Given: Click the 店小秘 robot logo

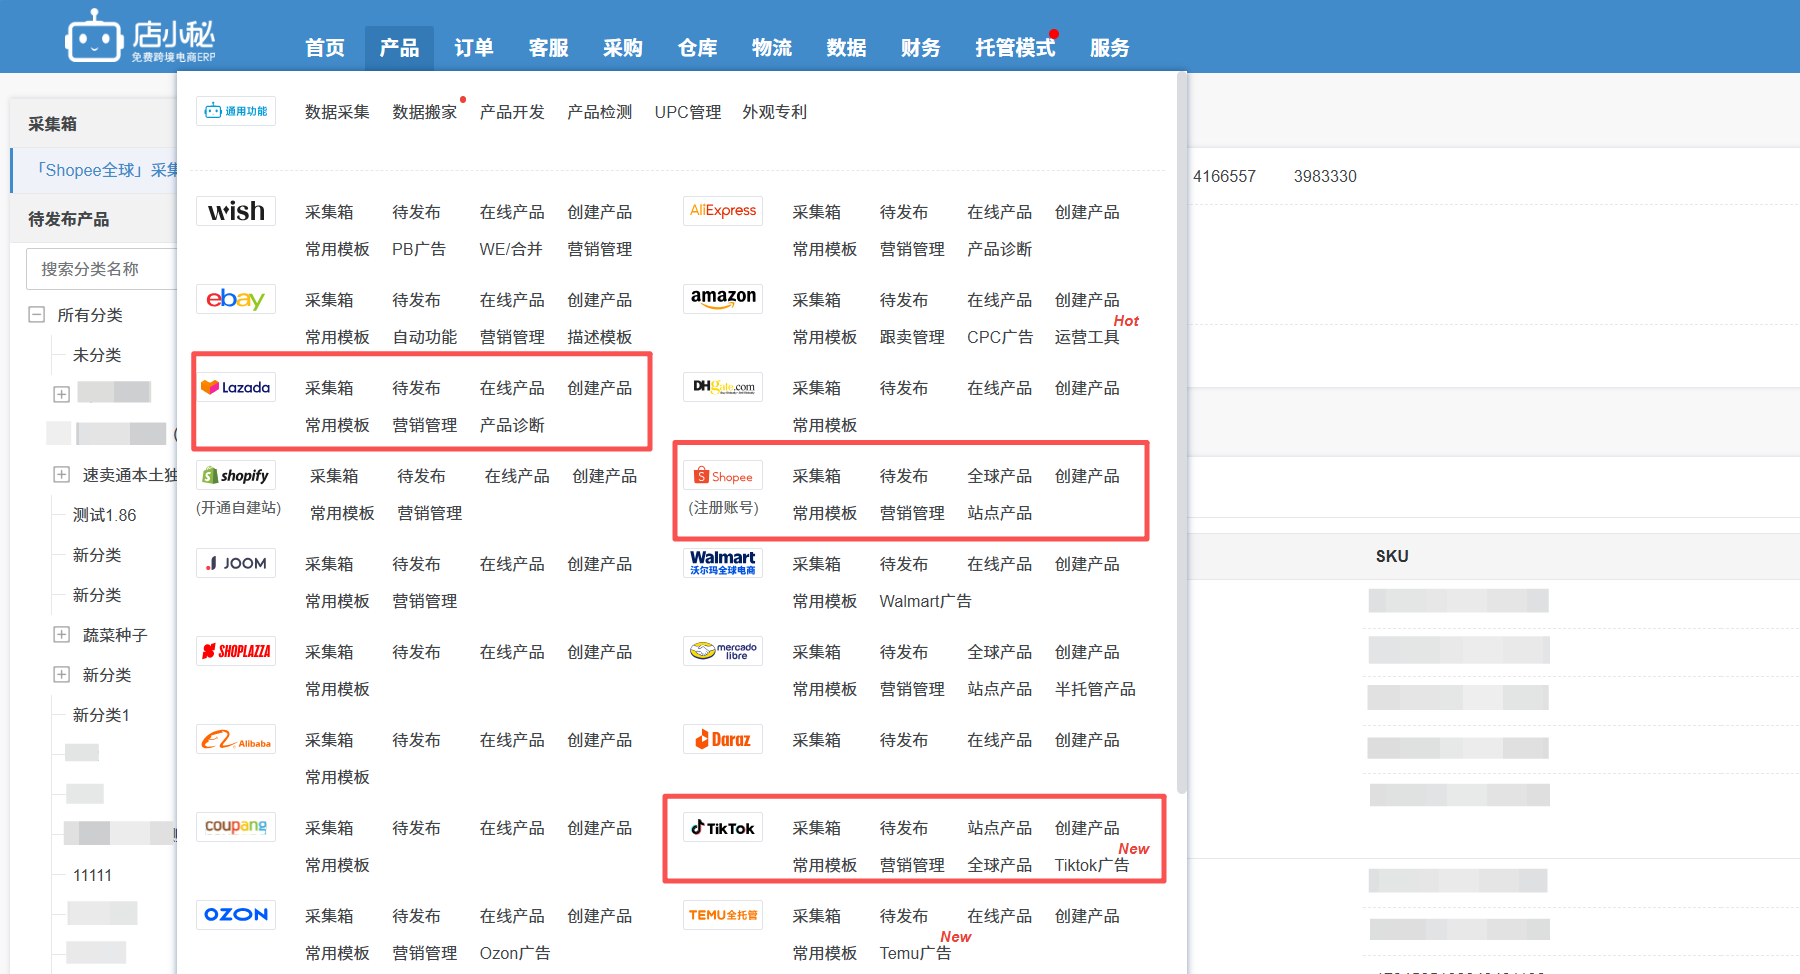Looking at the screenshot, I should coord(140,36).
